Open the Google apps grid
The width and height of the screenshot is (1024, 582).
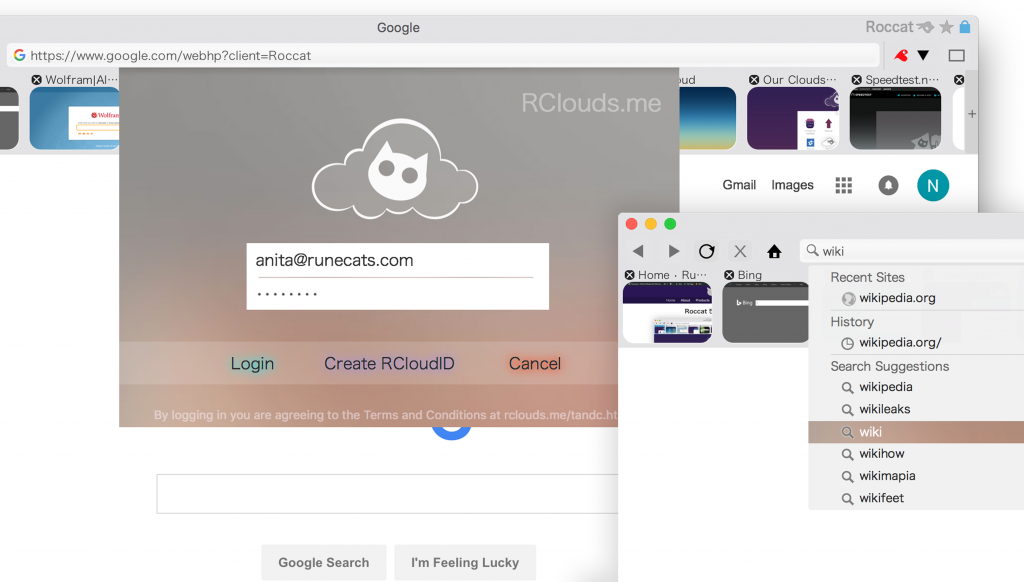pyautogui.click(x=844, y=186)
